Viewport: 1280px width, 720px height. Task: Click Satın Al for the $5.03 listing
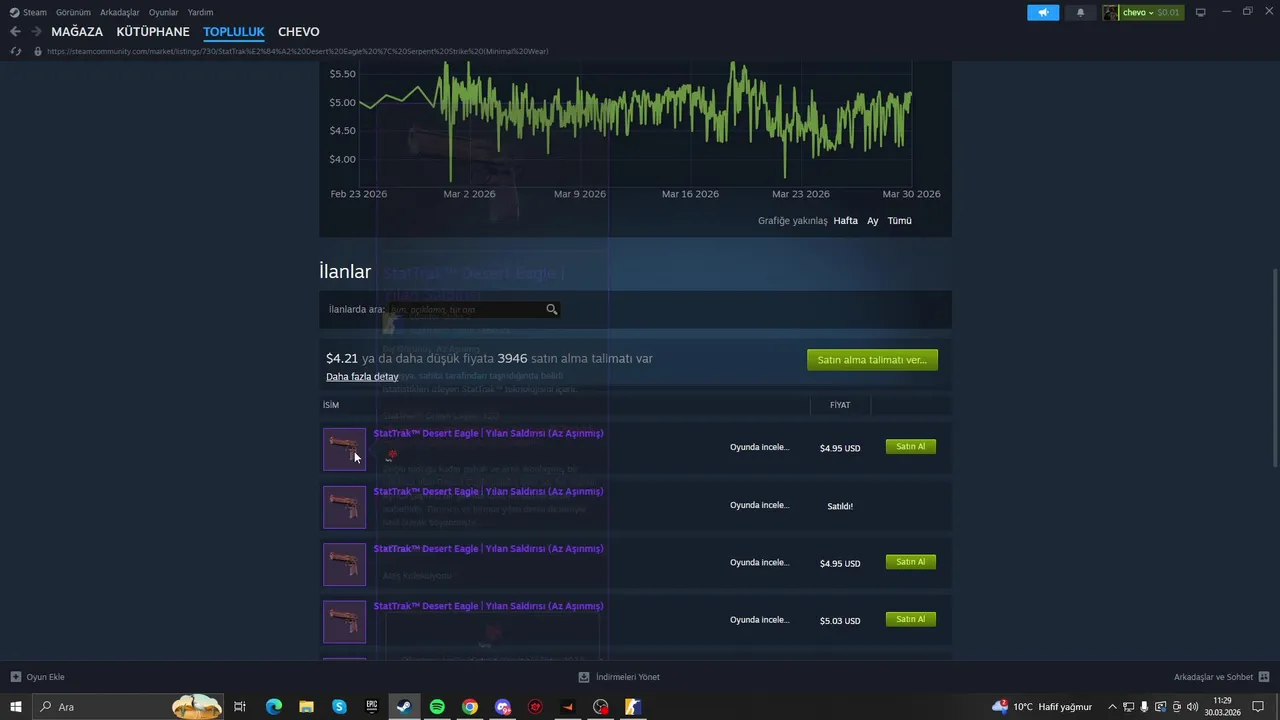pos(911,619)
